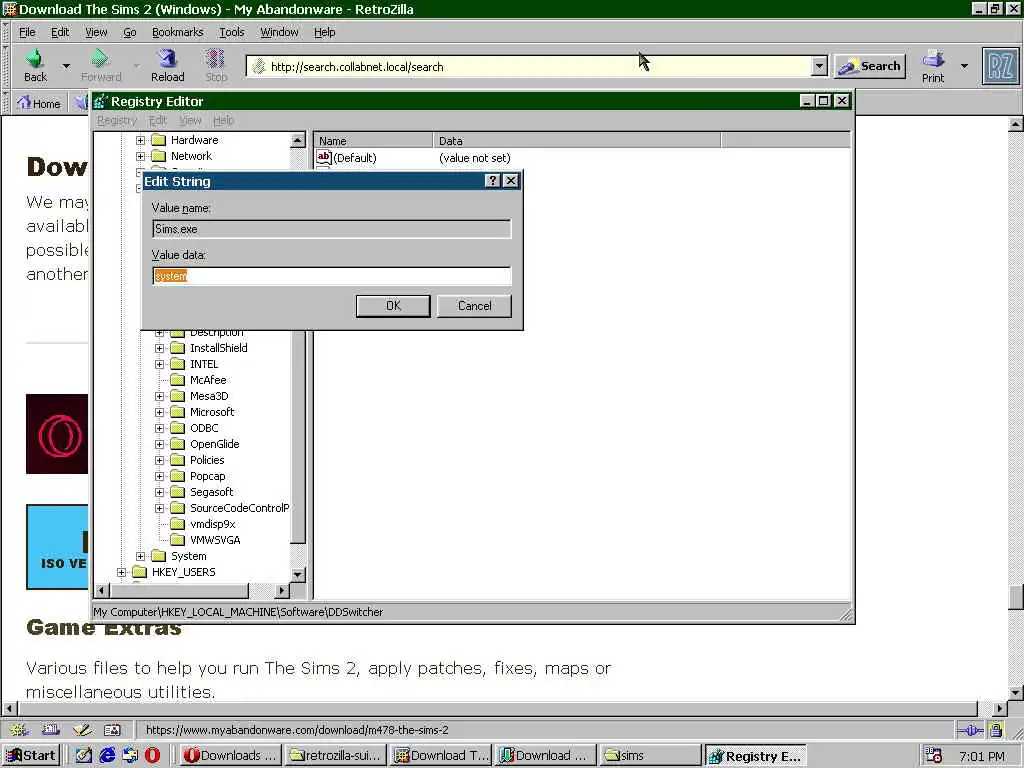Expand the System registry key
Viewport: 1024px width, 768px height.
pyautogui.click(x=140, y=556)
